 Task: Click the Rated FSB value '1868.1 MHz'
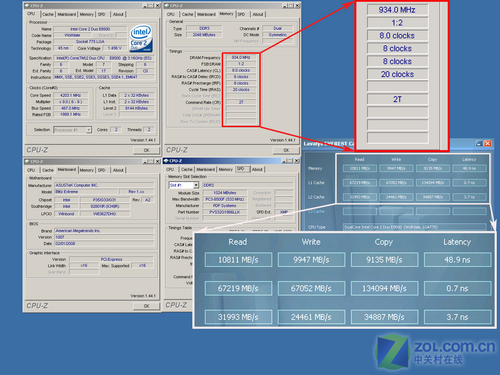70,115
